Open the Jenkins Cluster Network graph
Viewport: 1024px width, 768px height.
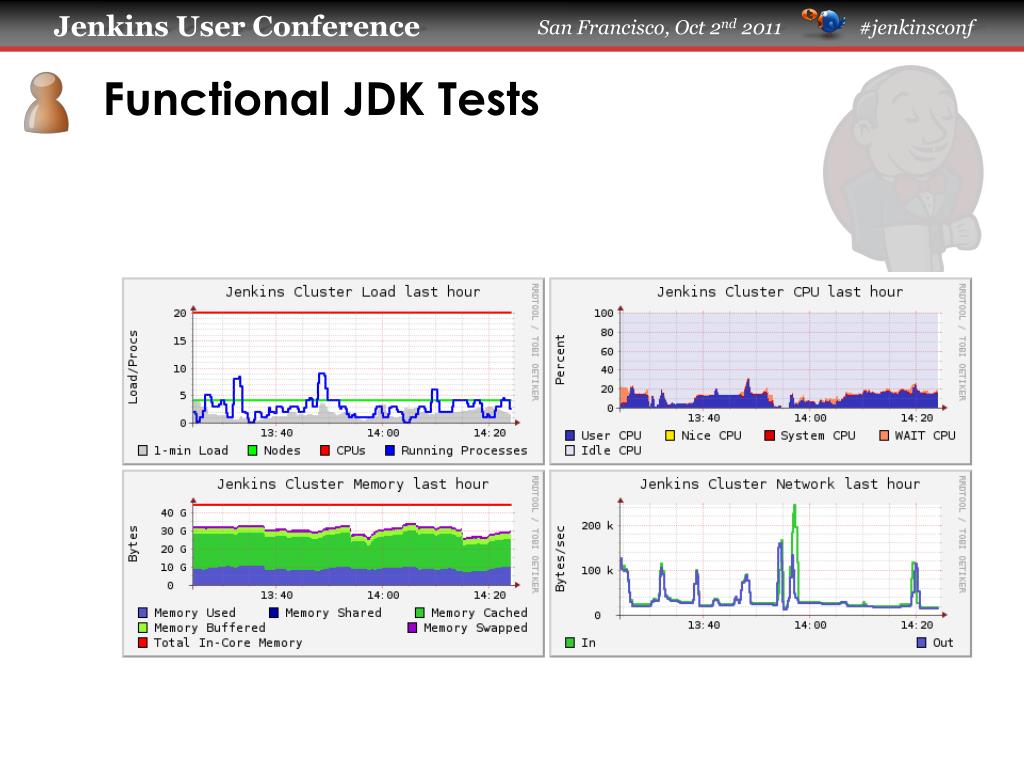pos(760,563)
